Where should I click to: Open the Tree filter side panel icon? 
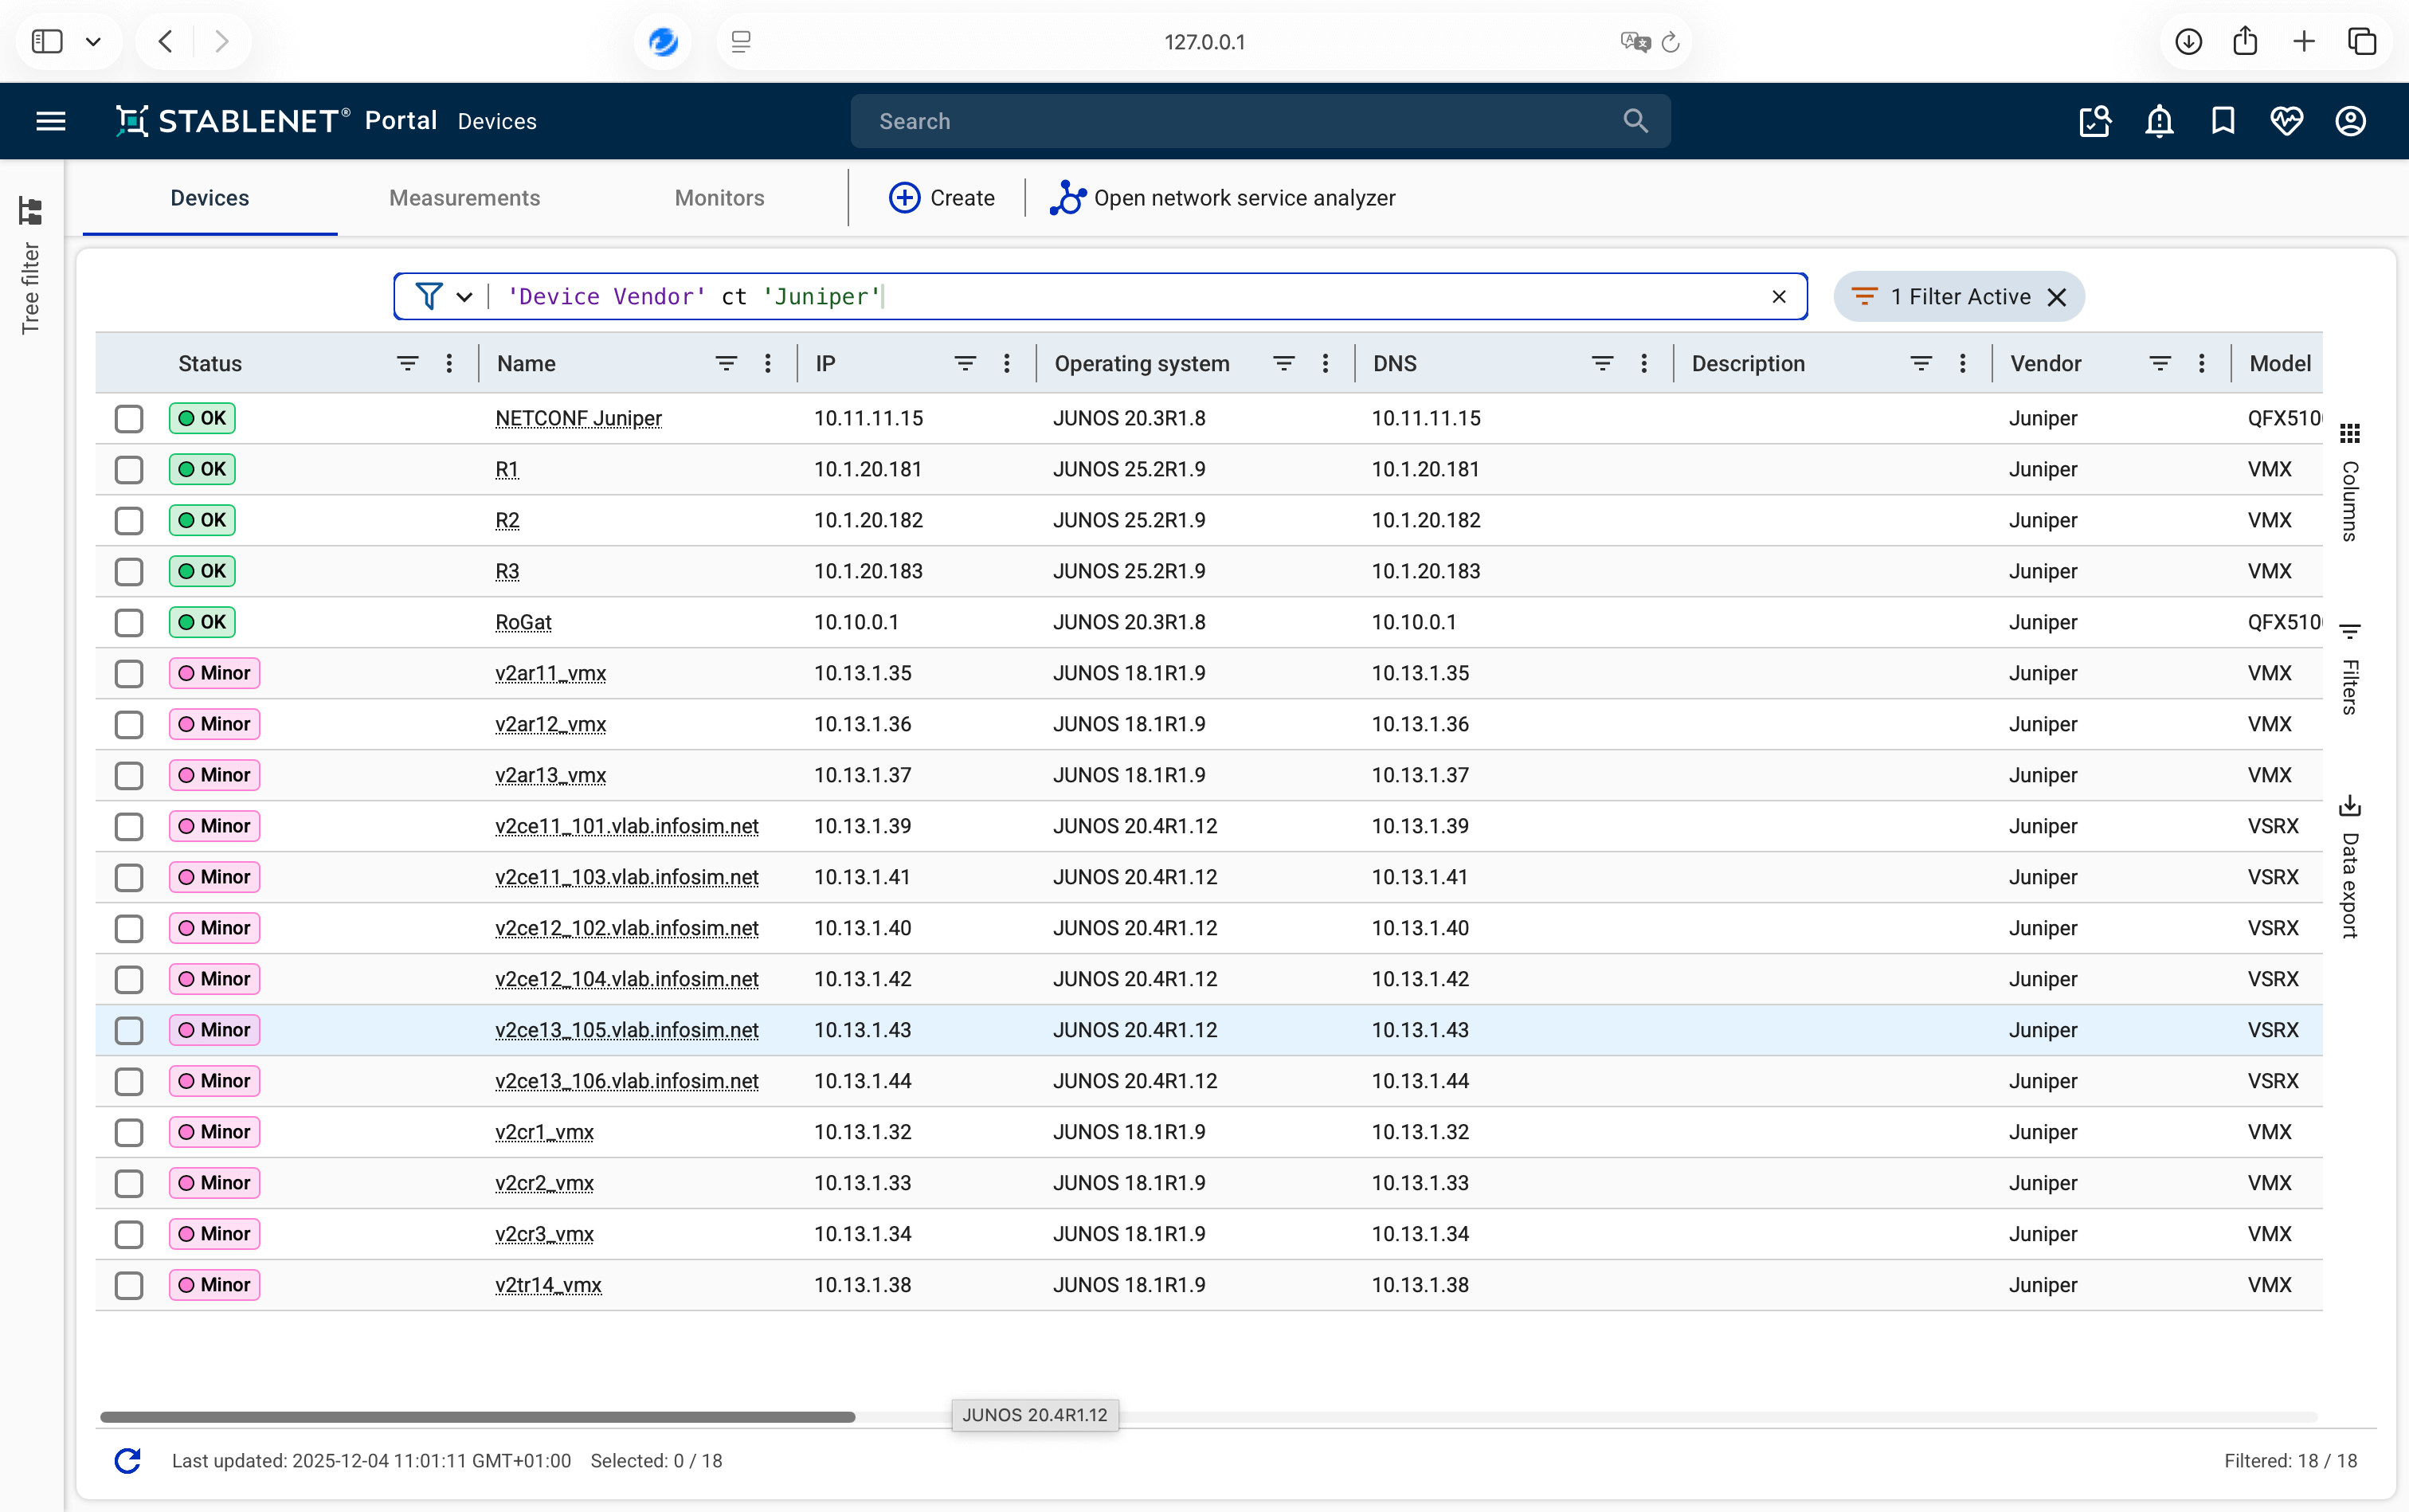point(30,211)
